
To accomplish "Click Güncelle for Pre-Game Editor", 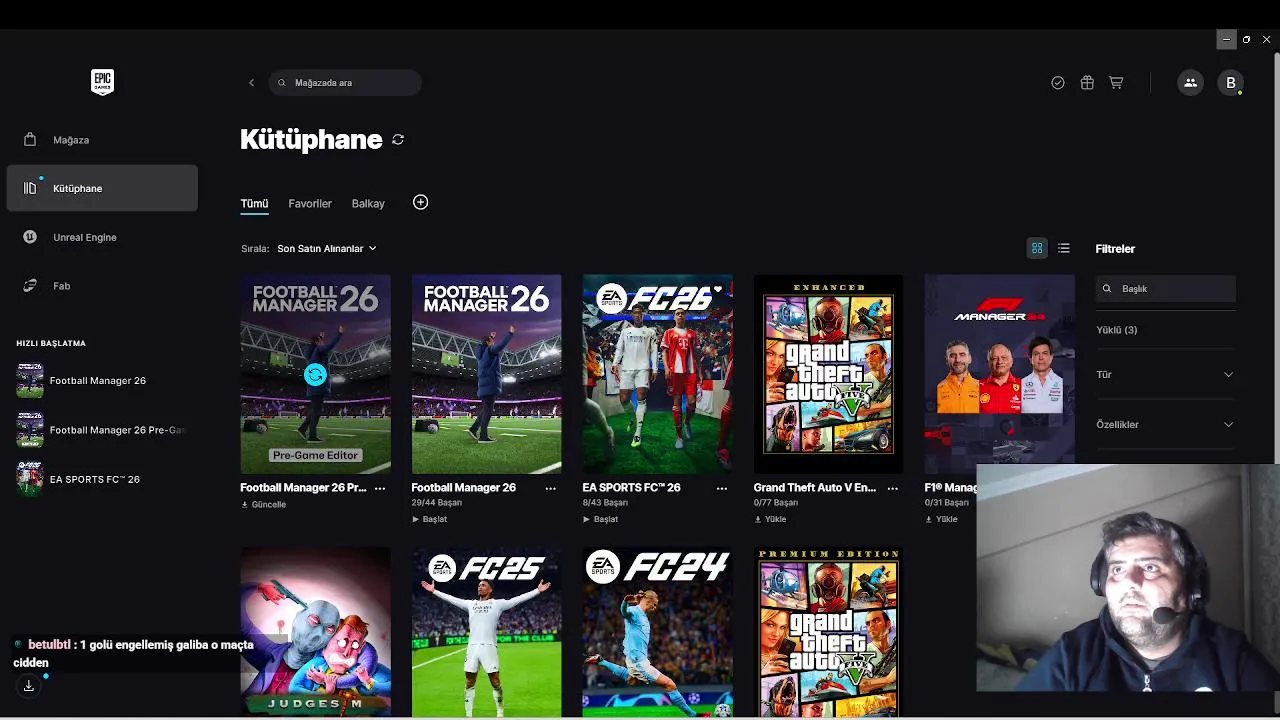I will click(264, 505).
